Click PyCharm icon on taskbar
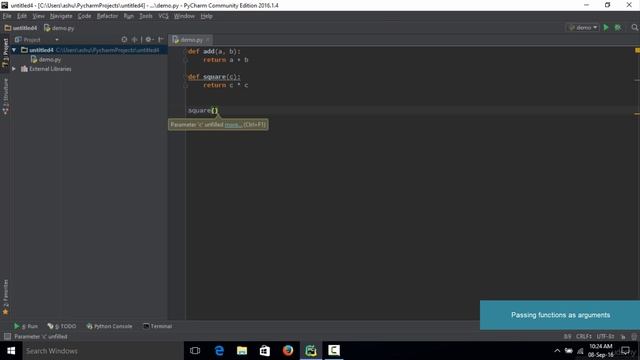Image resolution: width=640 pixels, height=360 pixels. 311,351
